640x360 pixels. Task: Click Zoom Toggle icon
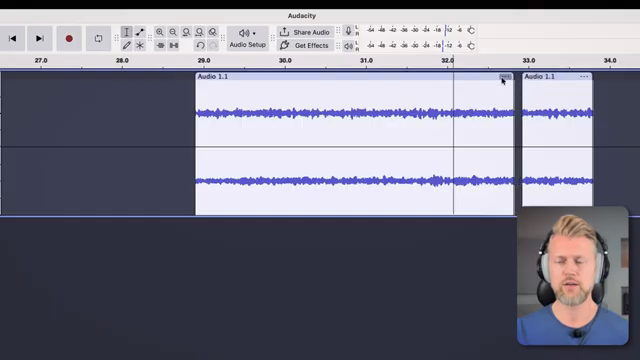coord(213,32)
